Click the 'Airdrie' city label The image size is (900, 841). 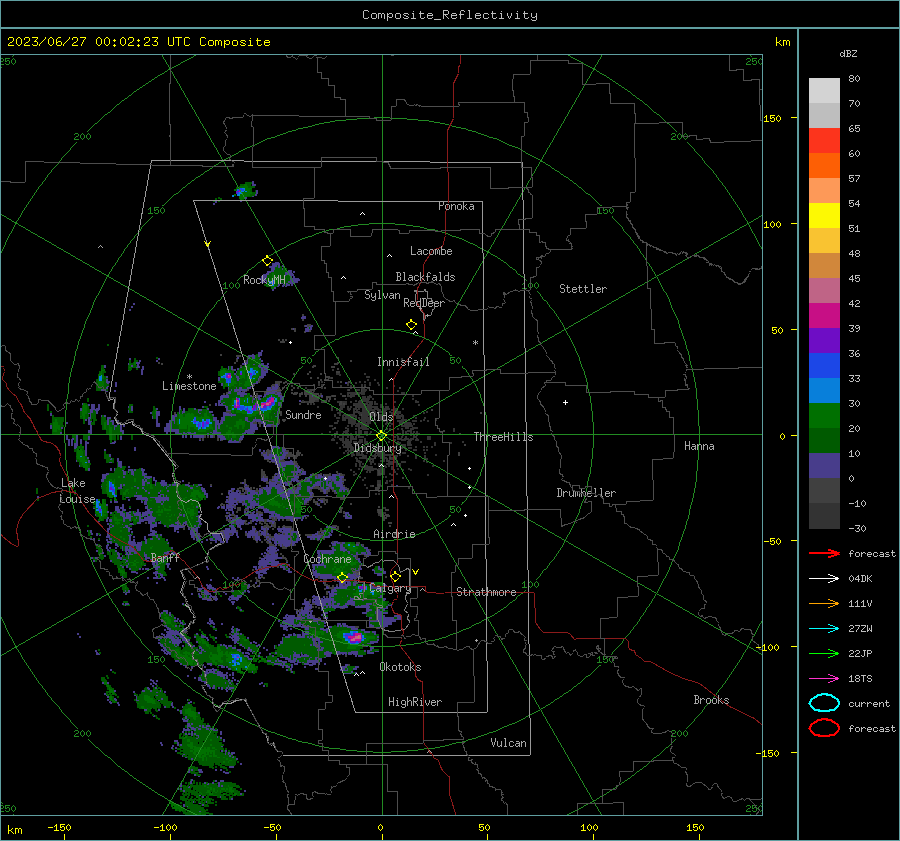[x=394, y=534]
